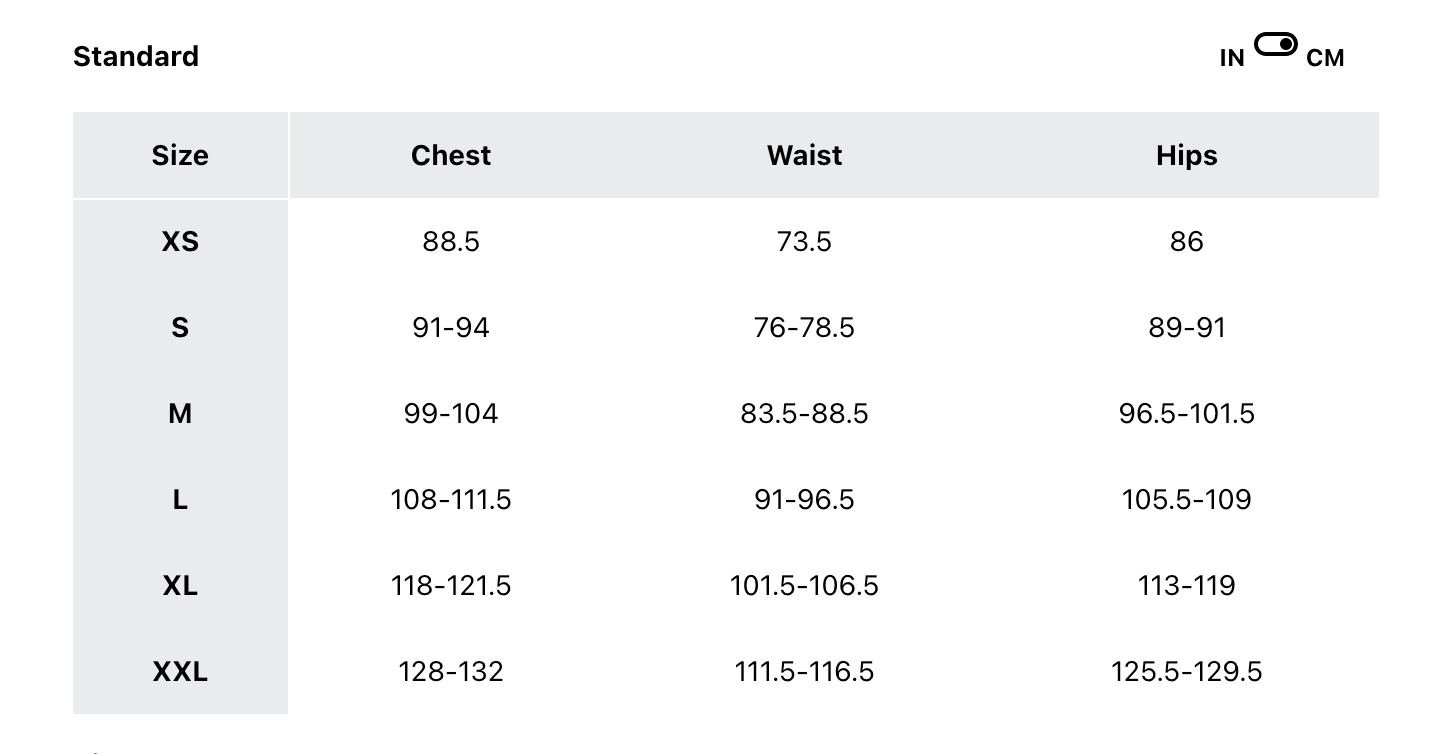Choose the XXL size row label
1454x754 pixels.
(180, 671)
